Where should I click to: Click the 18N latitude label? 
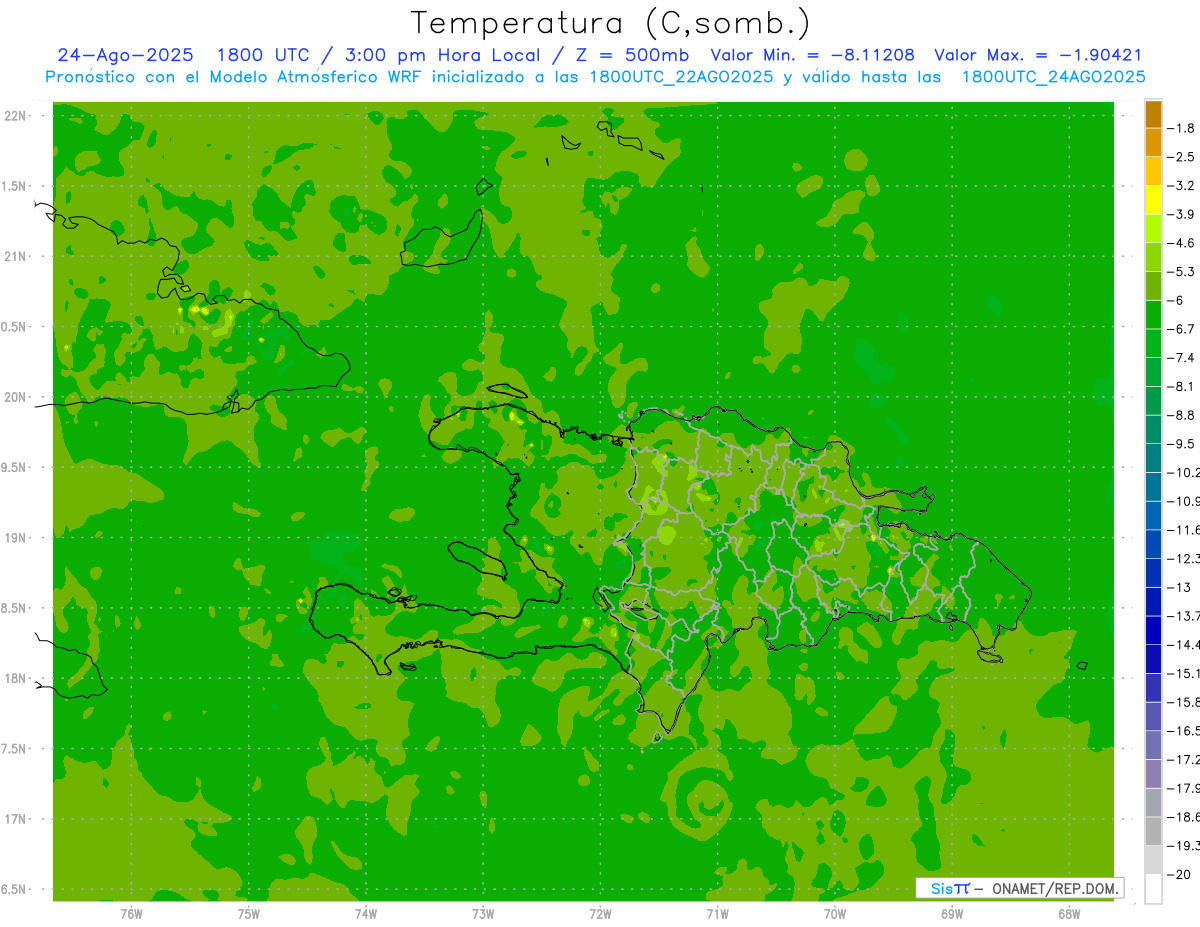click(x=17, y=678)
